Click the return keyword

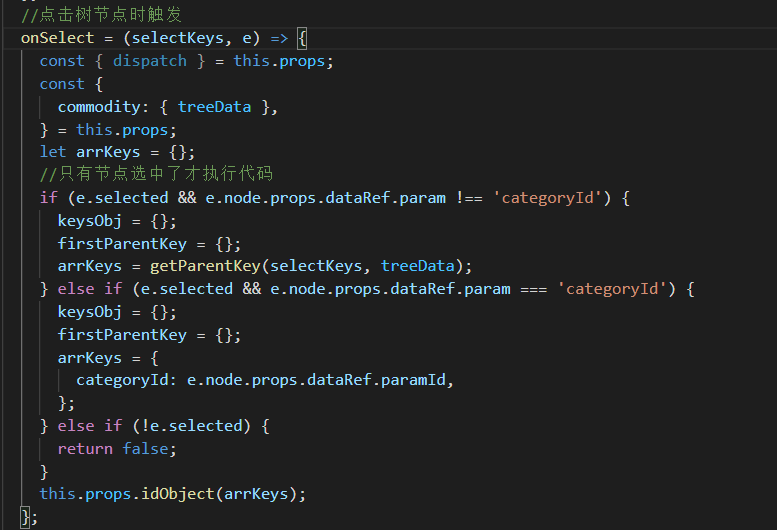click(x=85, y=449)
